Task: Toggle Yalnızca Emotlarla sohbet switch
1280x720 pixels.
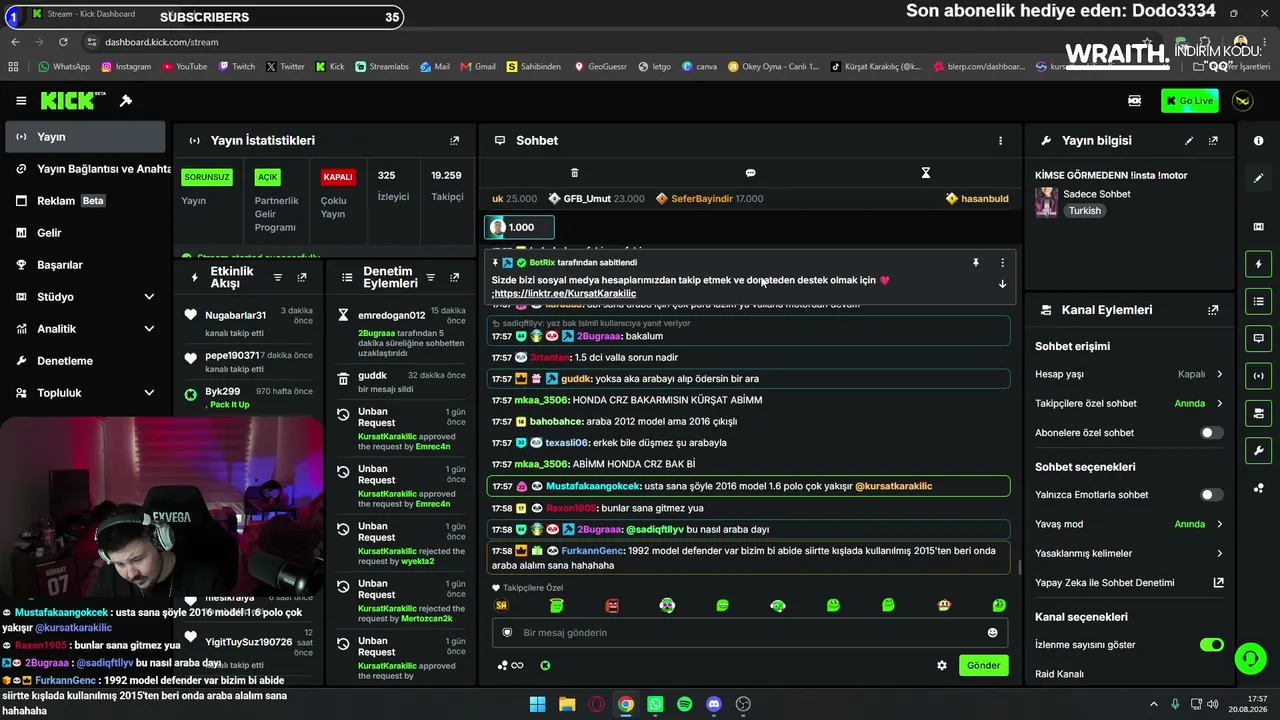Action: 1211,495
